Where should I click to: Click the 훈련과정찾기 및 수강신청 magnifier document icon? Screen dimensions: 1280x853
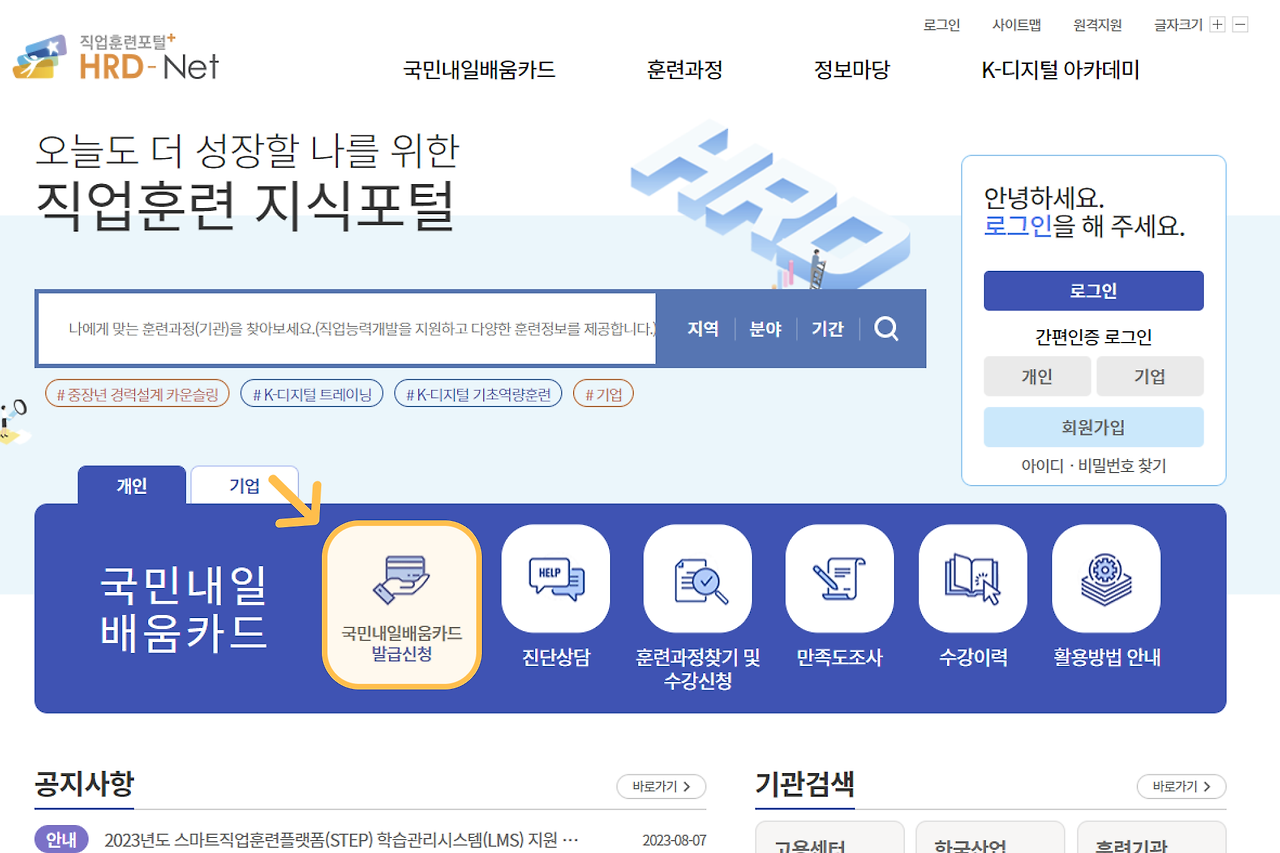tap(697, 578)
